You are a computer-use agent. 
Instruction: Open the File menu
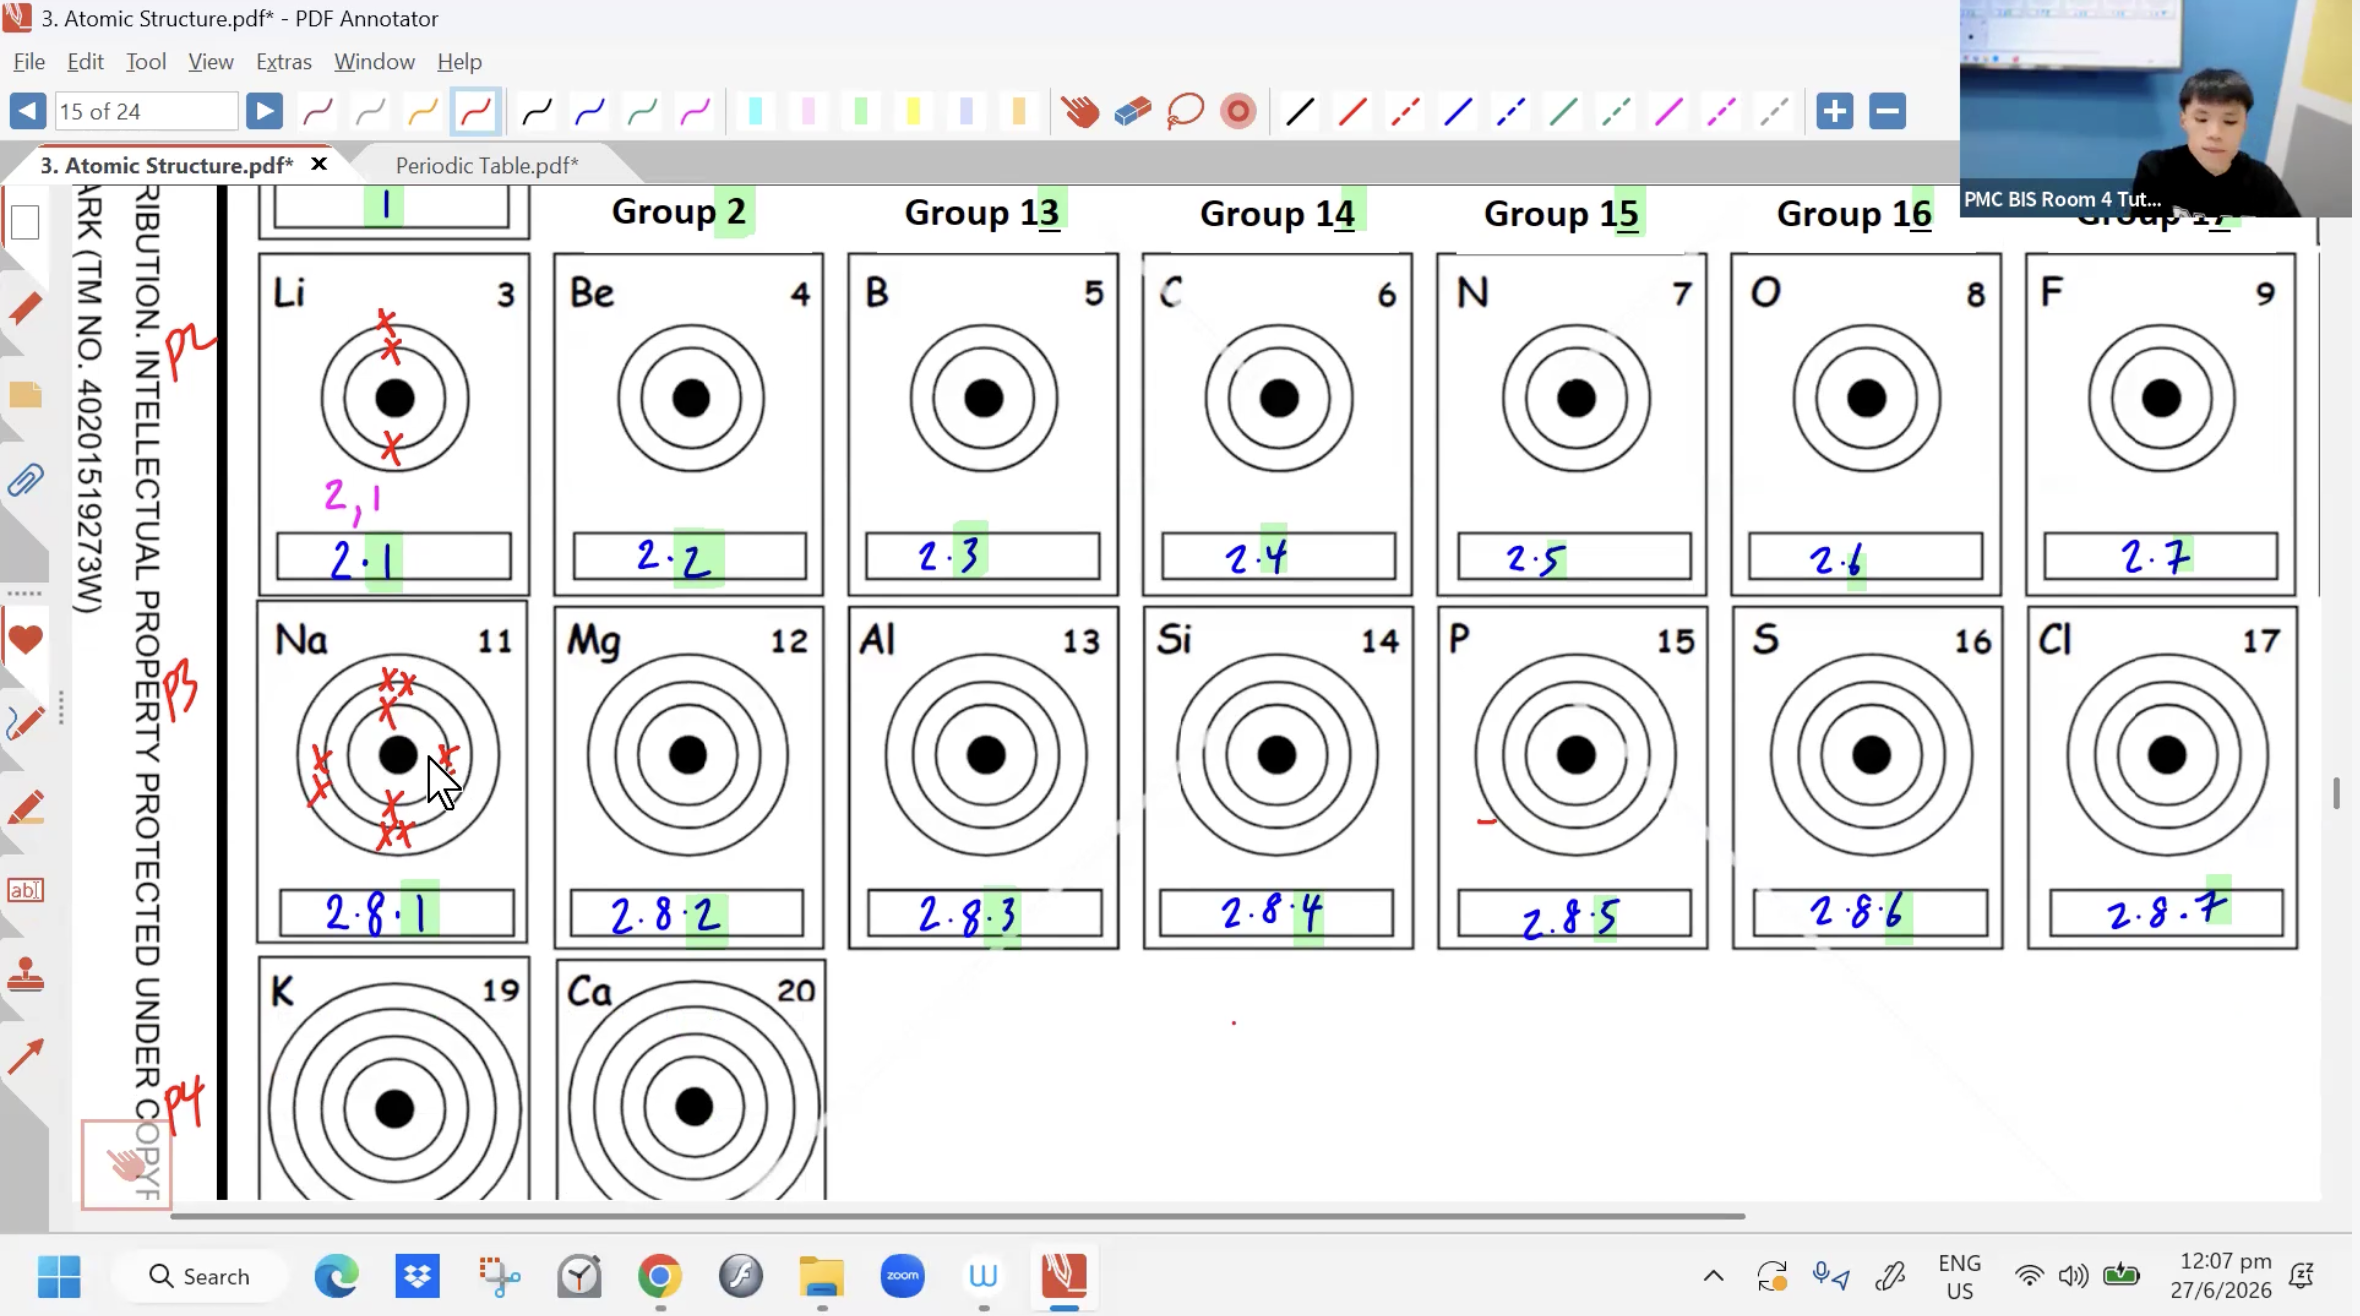[29, 62]
